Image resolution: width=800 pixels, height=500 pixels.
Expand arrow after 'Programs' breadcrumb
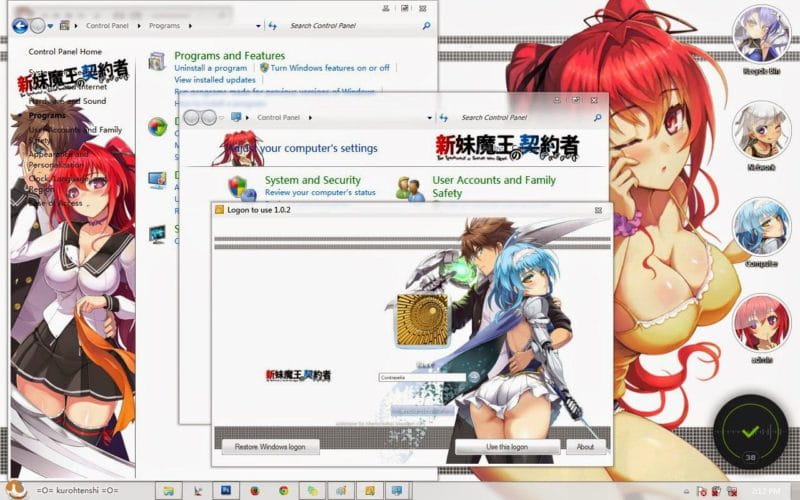click(x=190, y=26)
